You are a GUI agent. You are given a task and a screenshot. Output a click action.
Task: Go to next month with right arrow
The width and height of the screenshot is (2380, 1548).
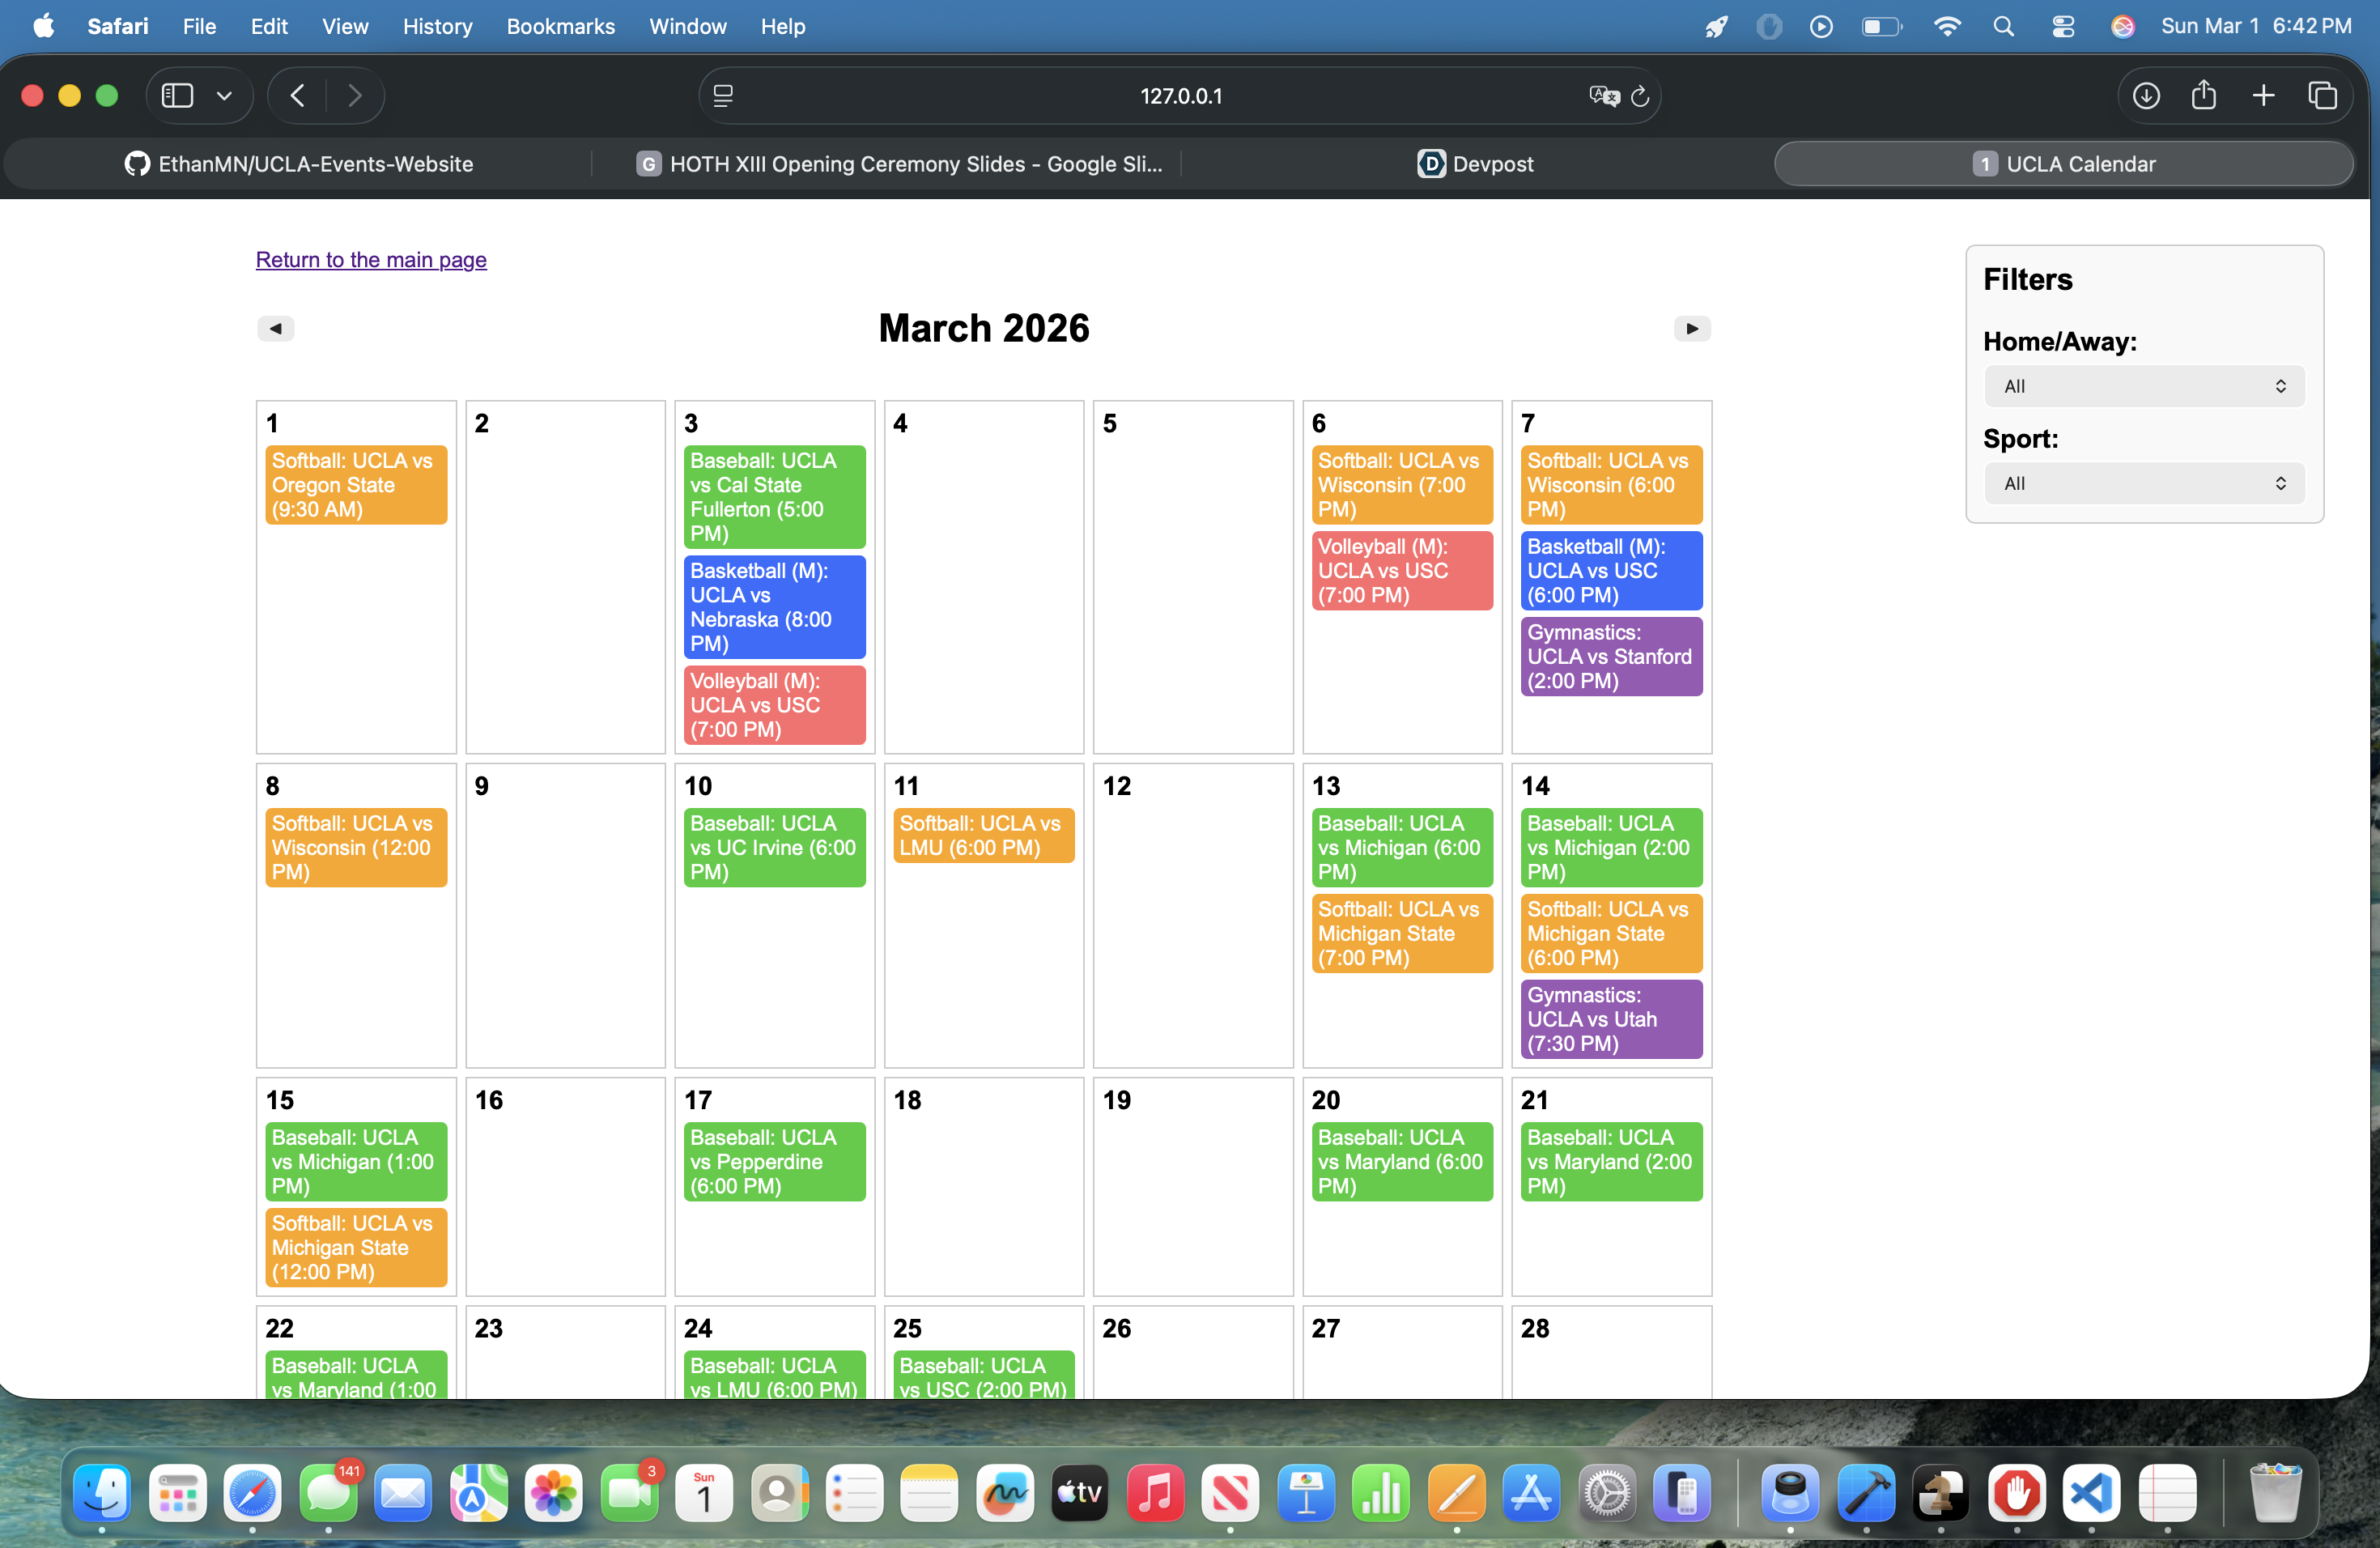(x=1691, y=328)
